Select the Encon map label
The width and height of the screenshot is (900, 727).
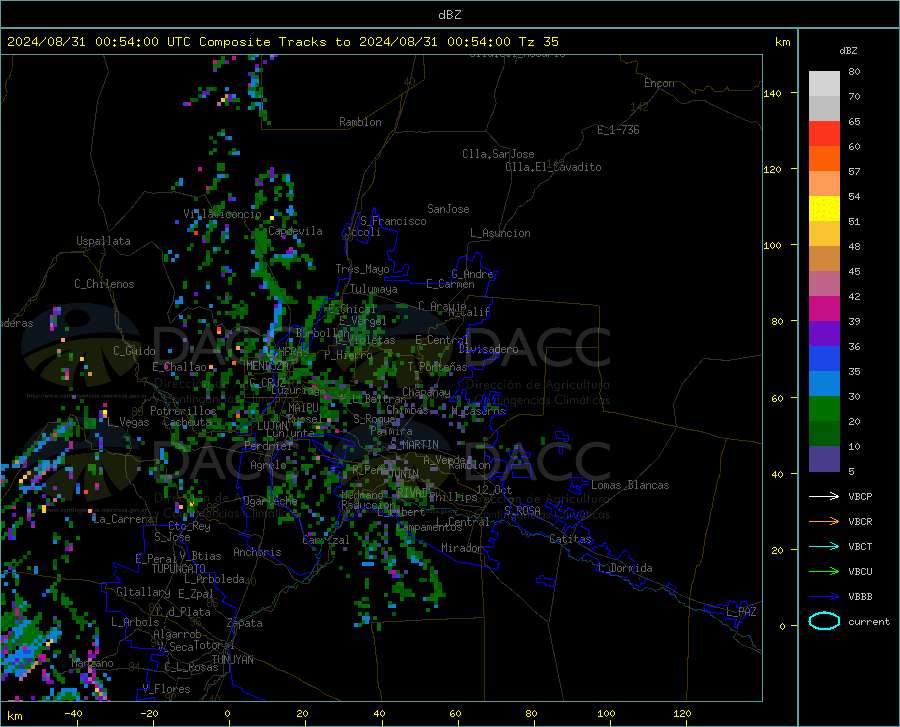(x=659, y=83)
